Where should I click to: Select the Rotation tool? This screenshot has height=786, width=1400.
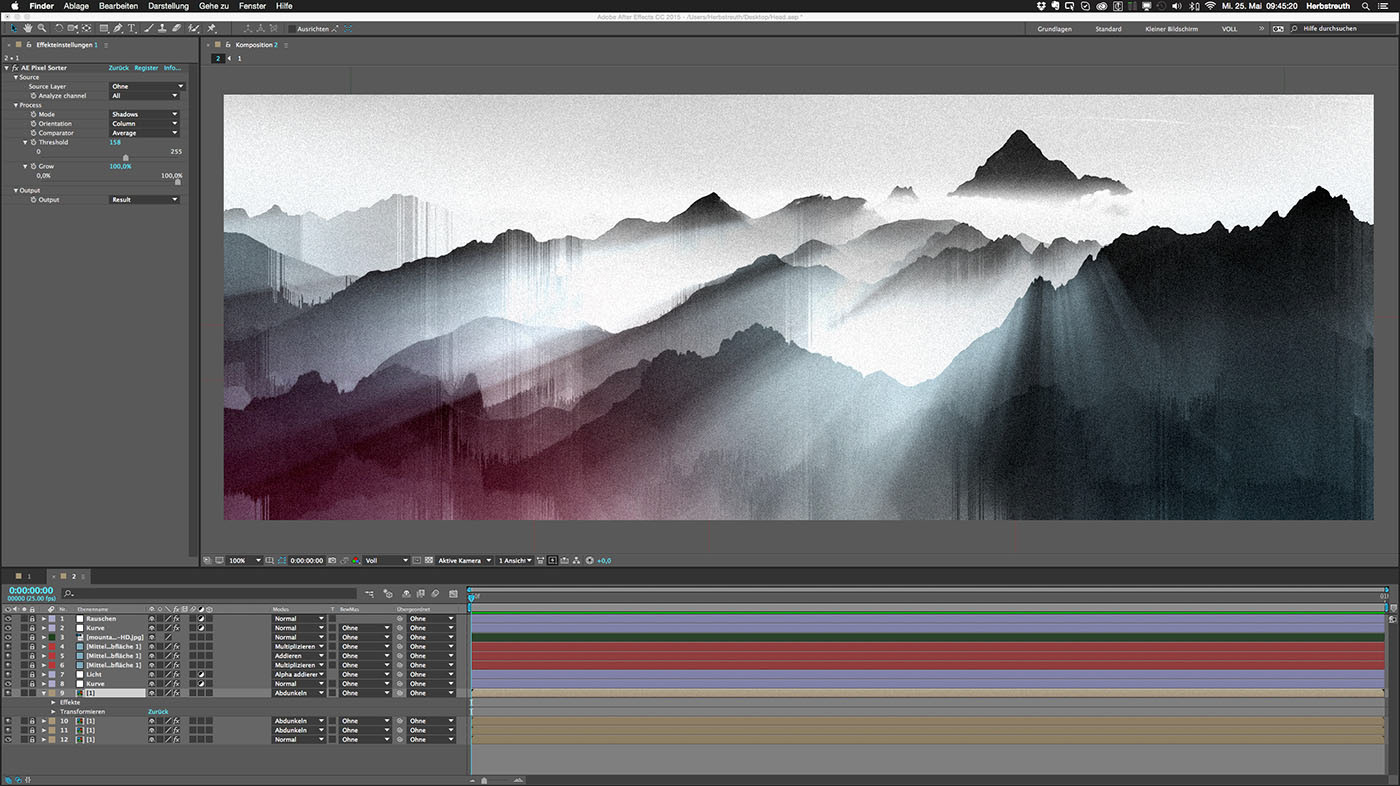pos(59,29)
